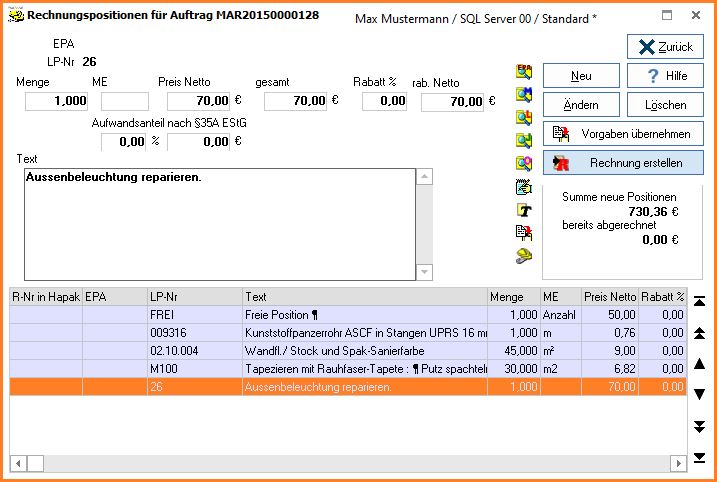Select the Tapezieren mit Rauhfaser-Tapete row
The height and width of the screenshot is (482, 717).
pyautogui.click(x=365, y=369)
